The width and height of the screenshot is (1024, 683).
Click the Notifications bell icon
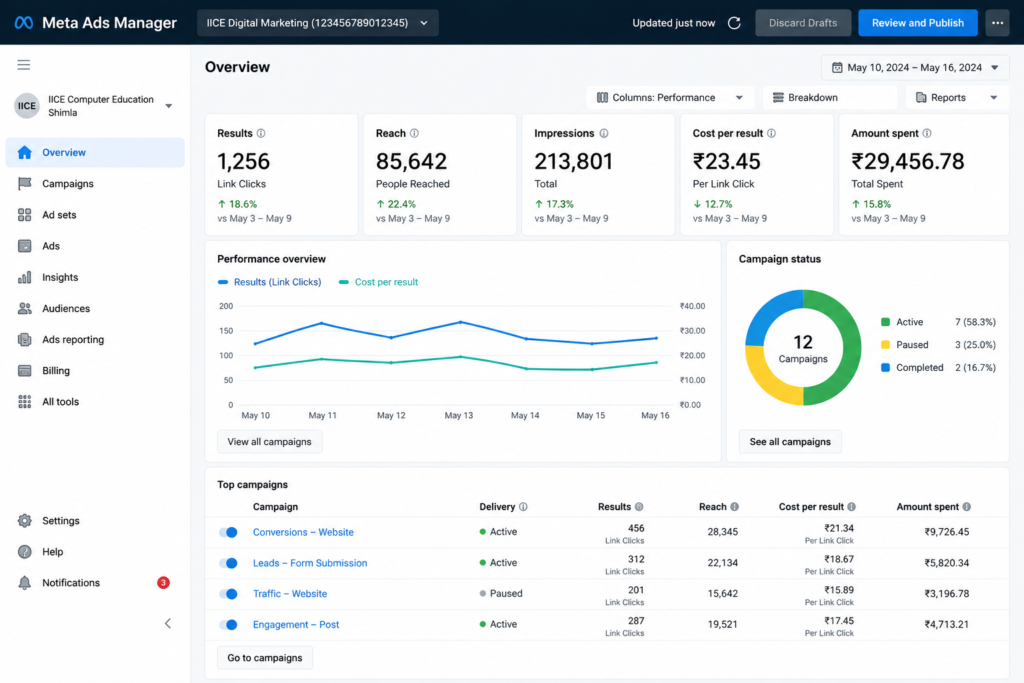[25, 582]
